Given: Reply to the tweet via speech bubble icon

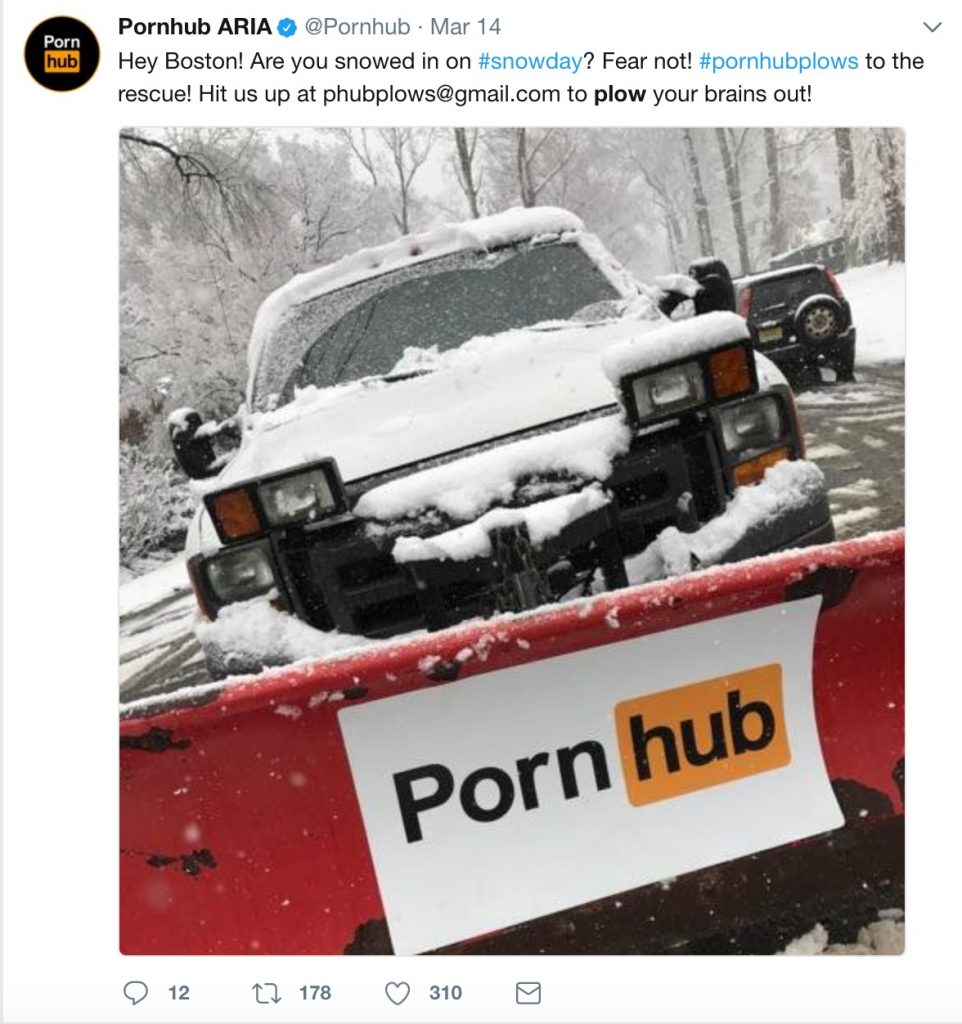Looking at the screenshot, I should click(136, 993).
